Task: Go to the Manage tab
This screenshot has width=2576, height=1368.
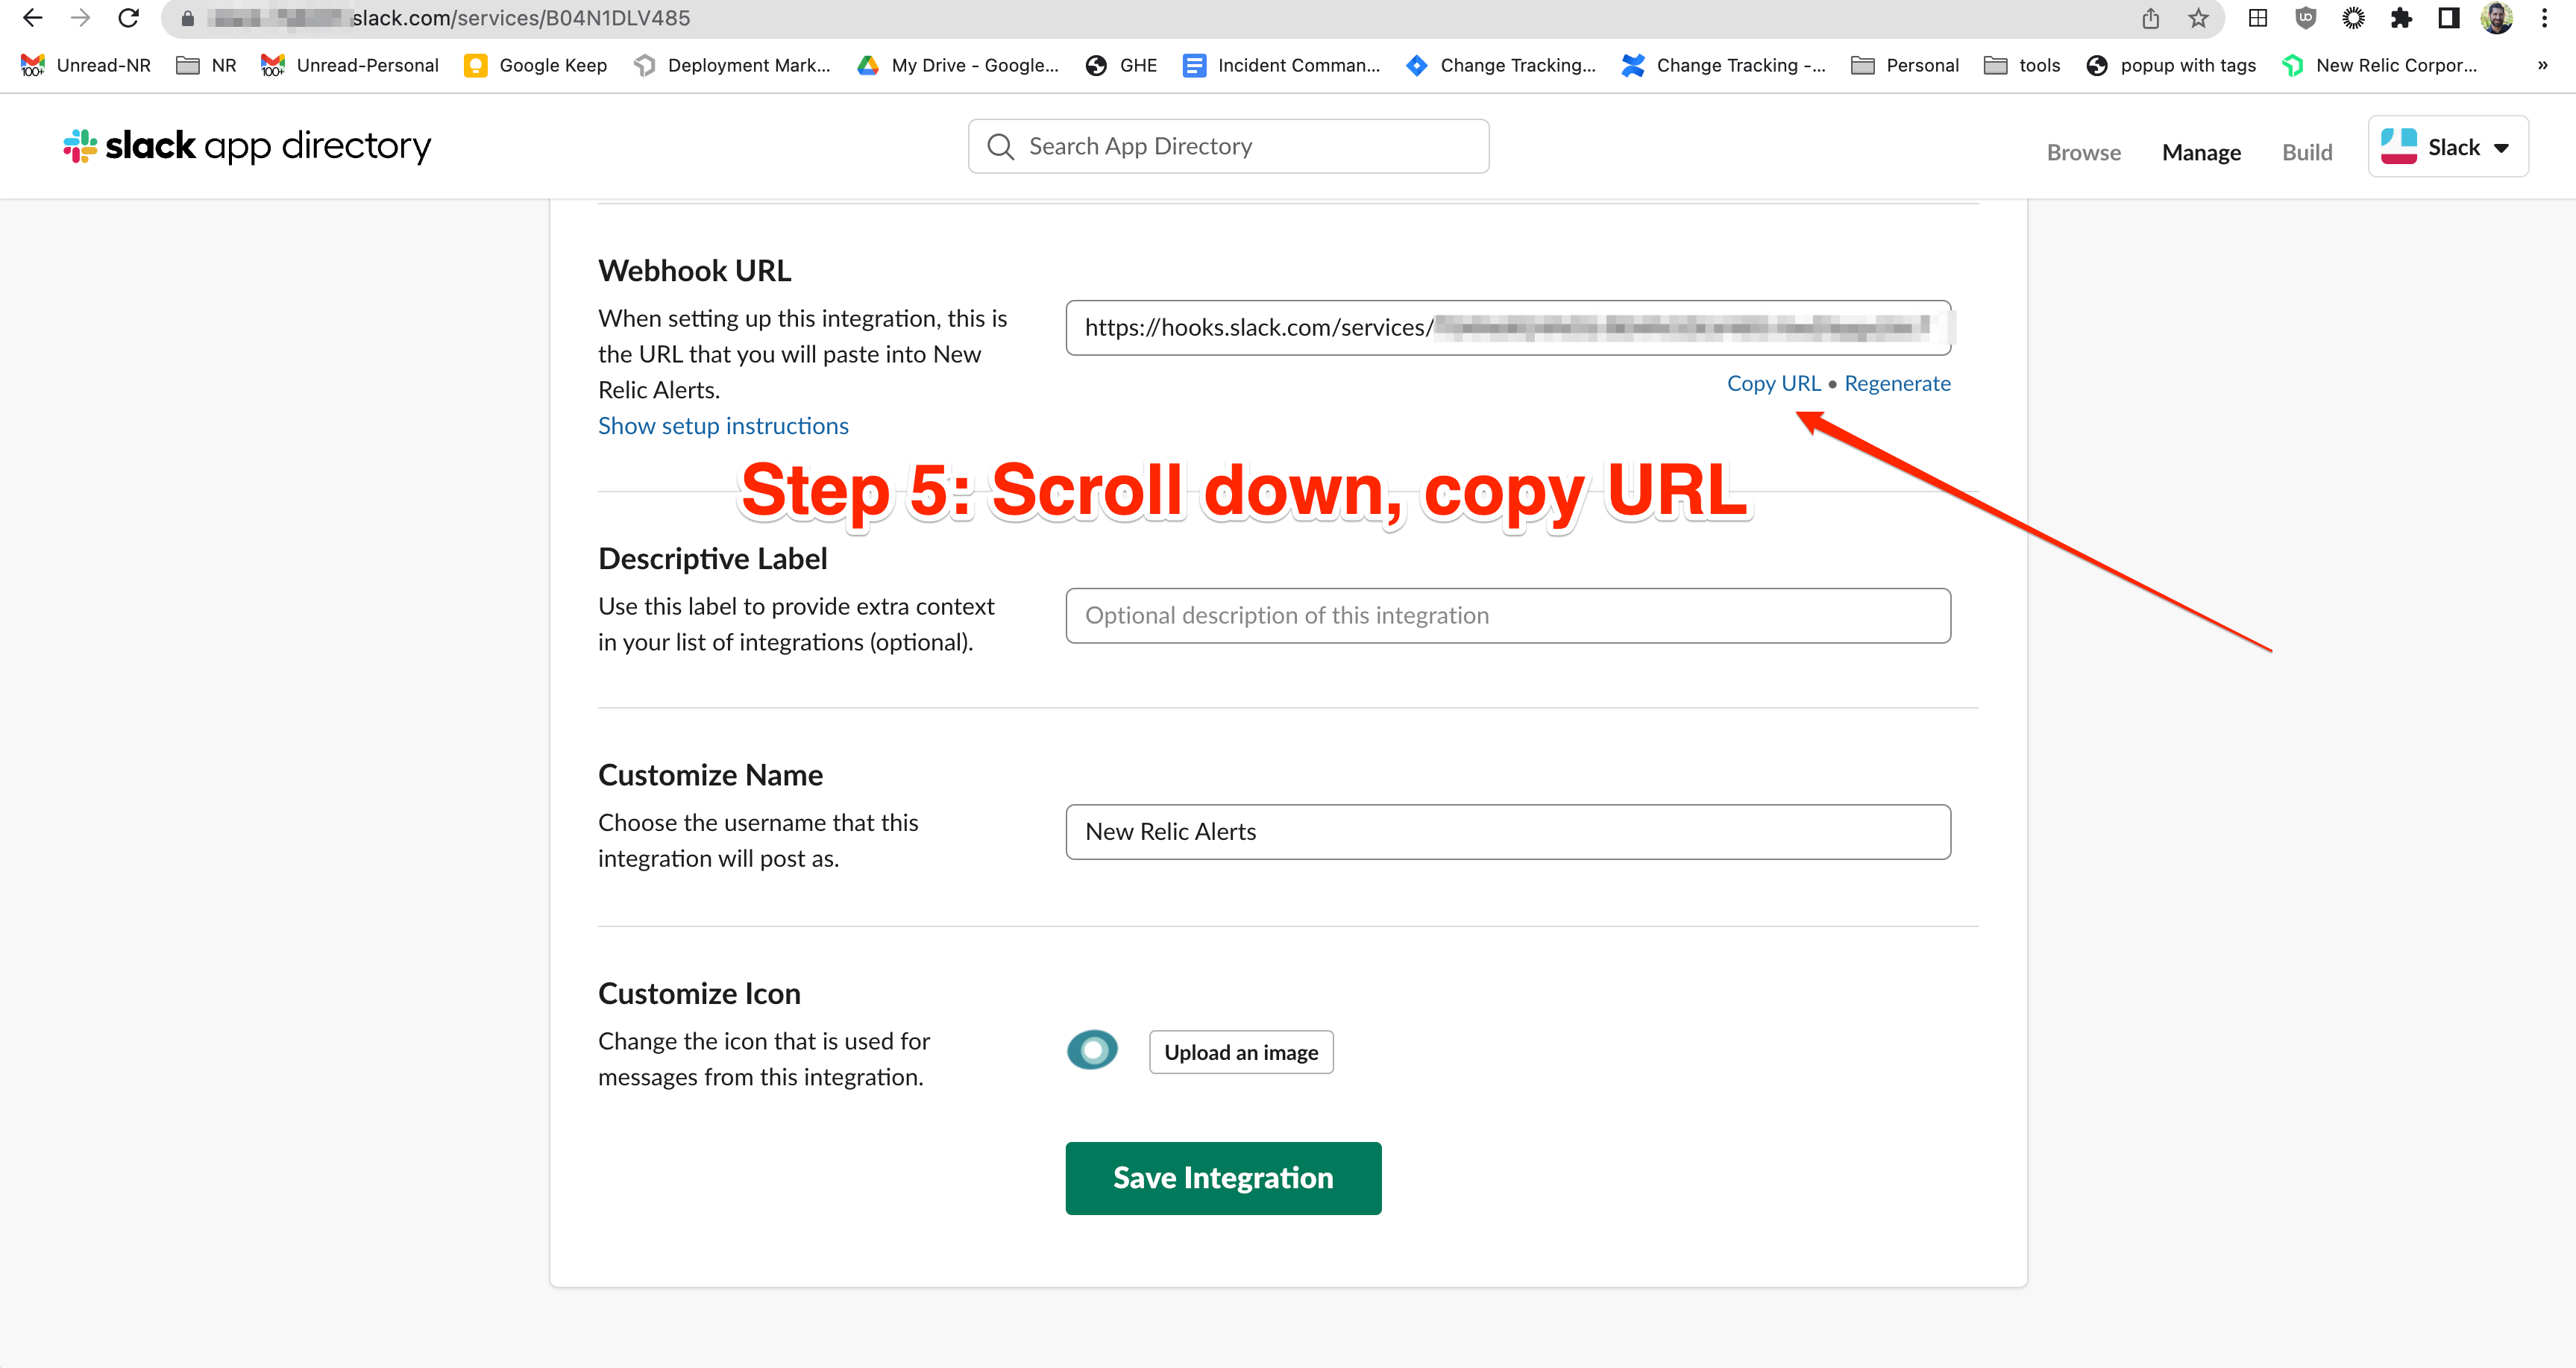Action: coord(2201,152)
